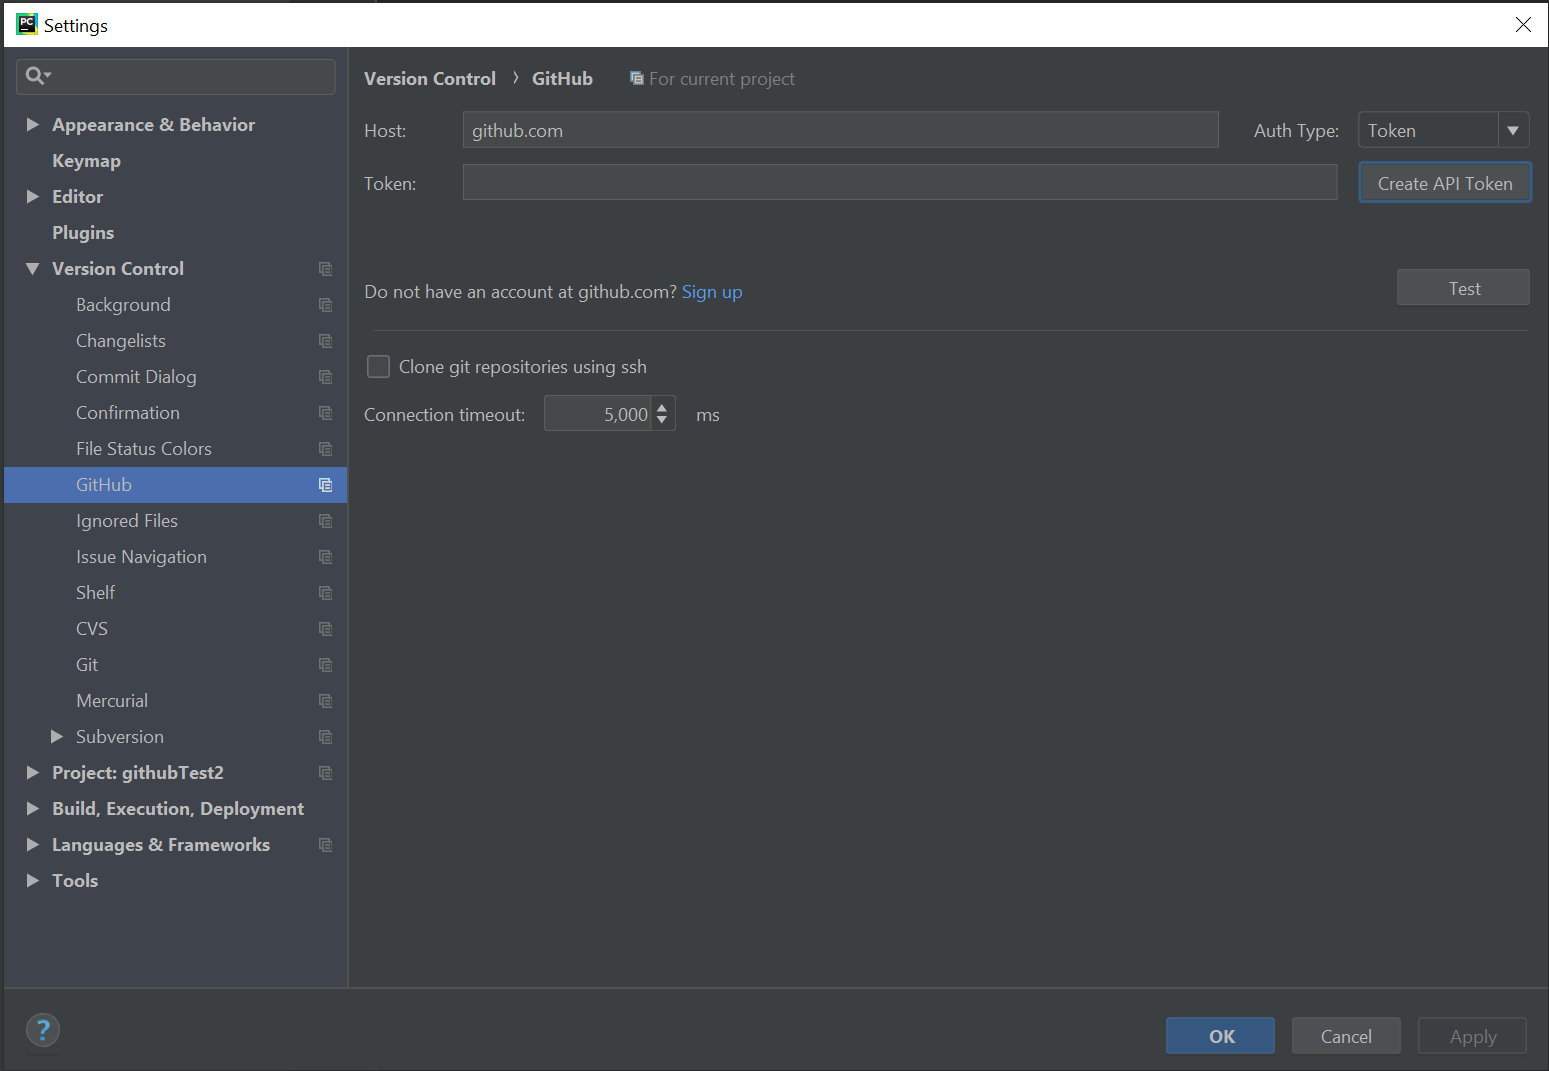Click project-level icon beside Shelf row
The height and width of the screenshot is (1071, 1549).
click(x=325, y=593)
